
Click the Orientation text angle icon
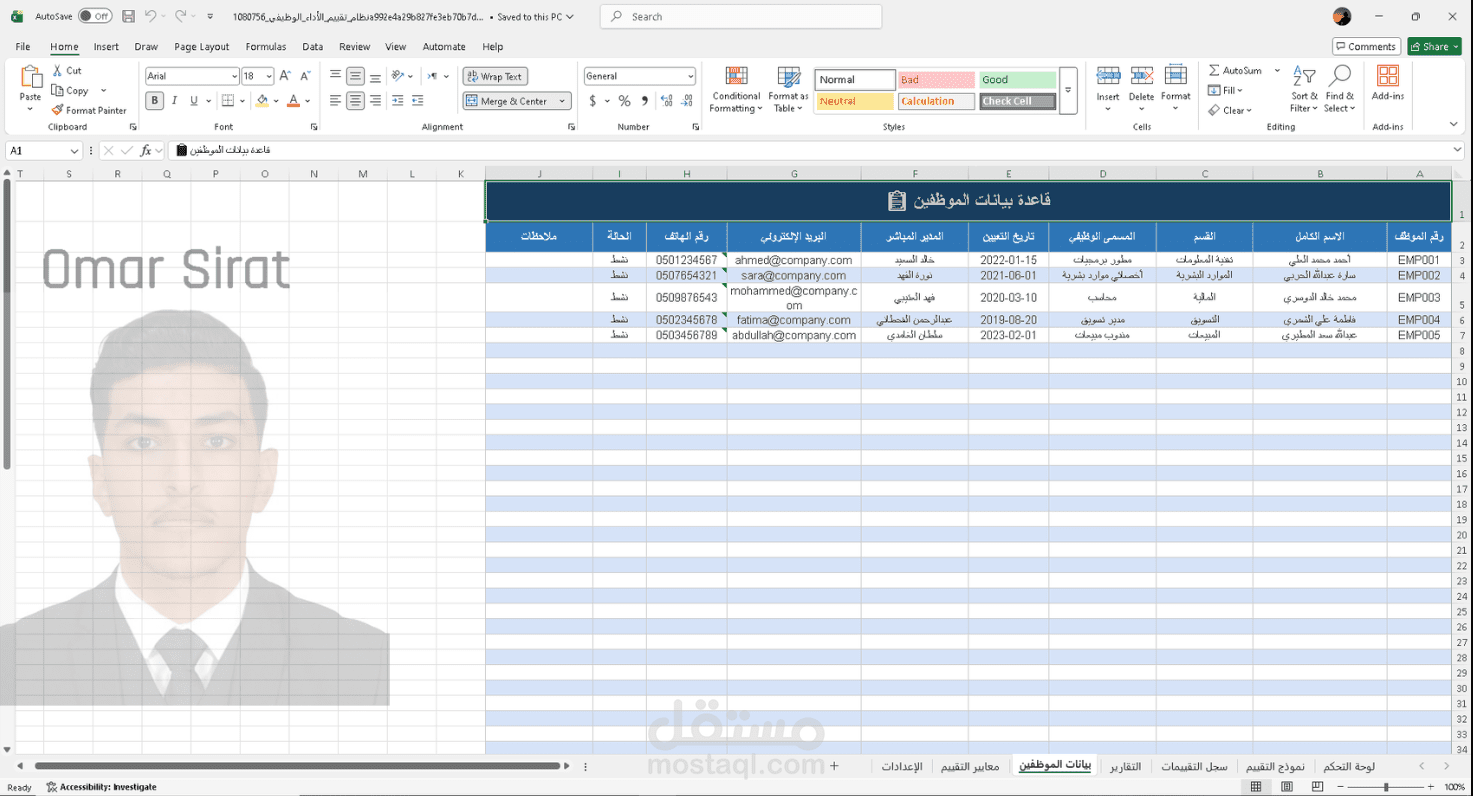[x=398, y=76]
